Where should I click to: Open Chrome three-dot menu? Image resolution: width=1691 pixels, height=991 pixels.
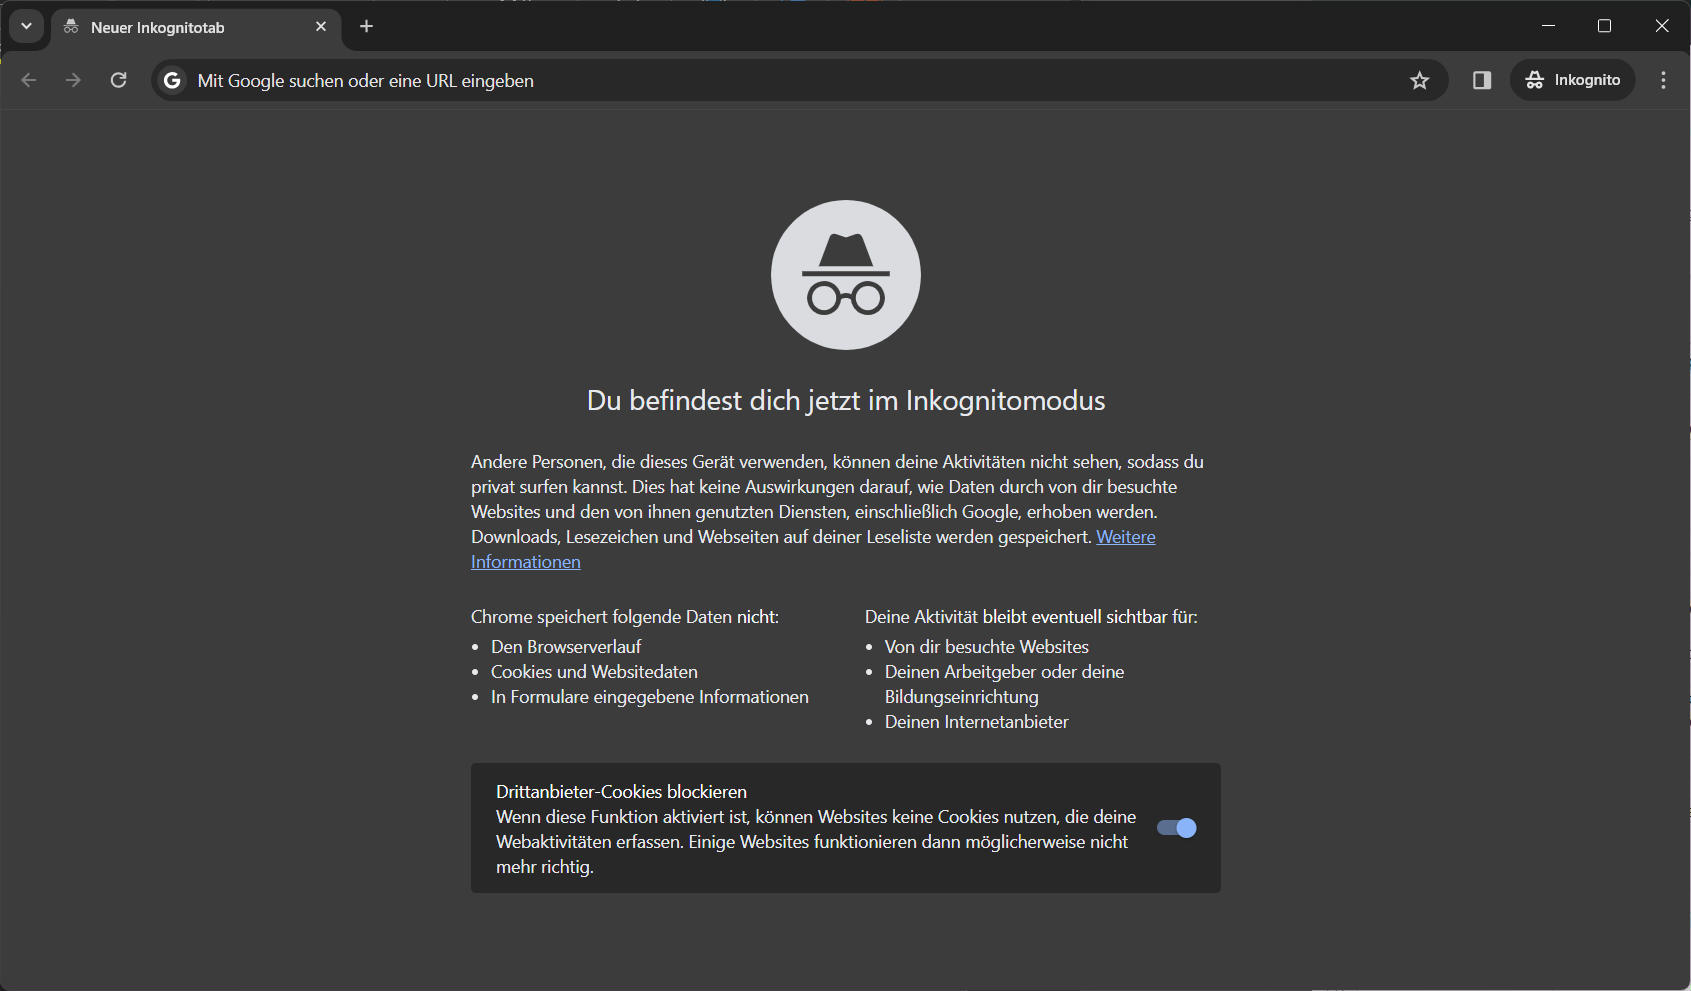pos(1664,80)
